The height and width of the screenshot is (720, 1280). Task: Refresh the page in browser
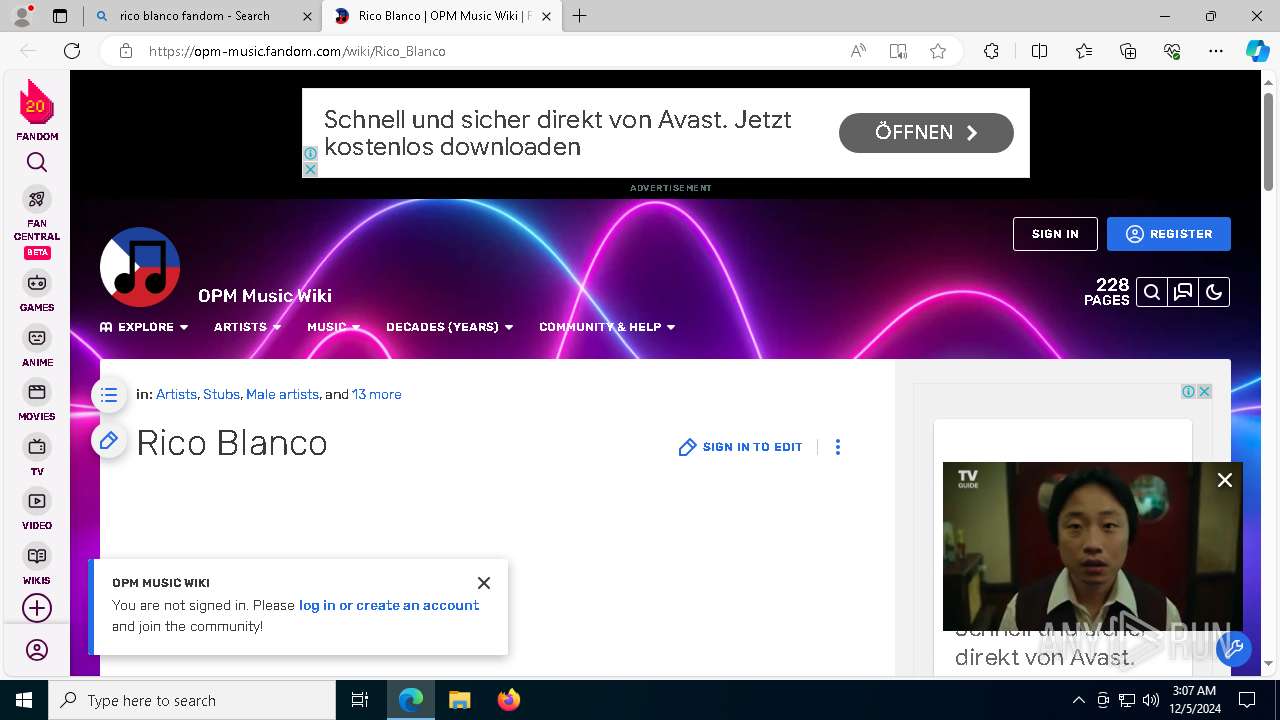click(72, 51)
